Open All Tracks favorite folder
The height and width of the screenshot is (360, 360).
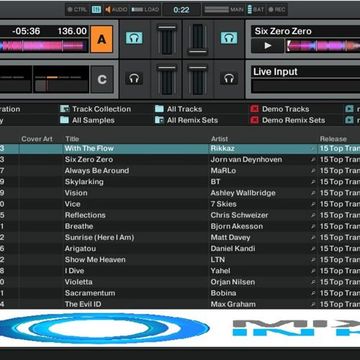pos(178,109)
